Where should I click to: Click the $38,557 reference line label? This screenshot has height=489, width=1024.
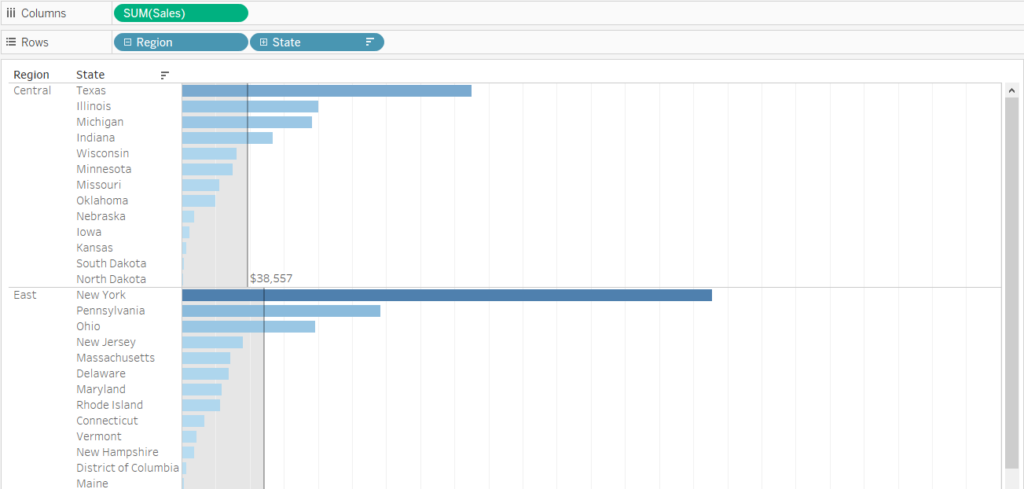coord(271,279)
